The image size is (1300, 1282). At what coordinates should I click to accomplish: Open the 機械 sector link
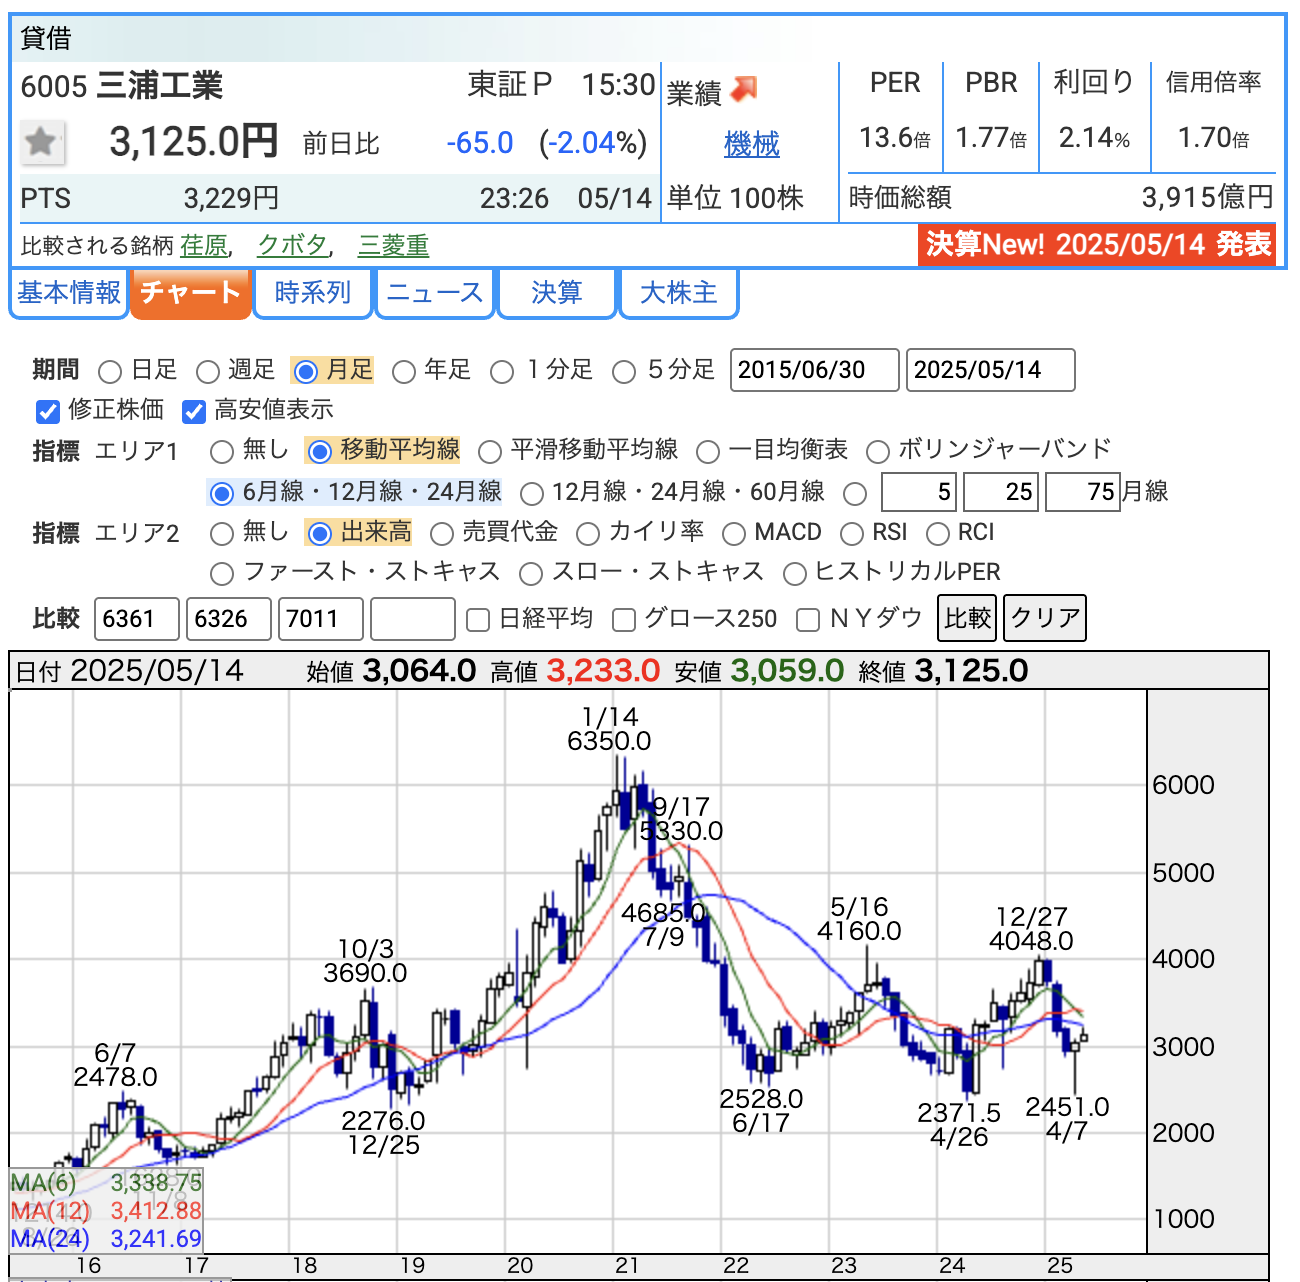click(752, 145)
